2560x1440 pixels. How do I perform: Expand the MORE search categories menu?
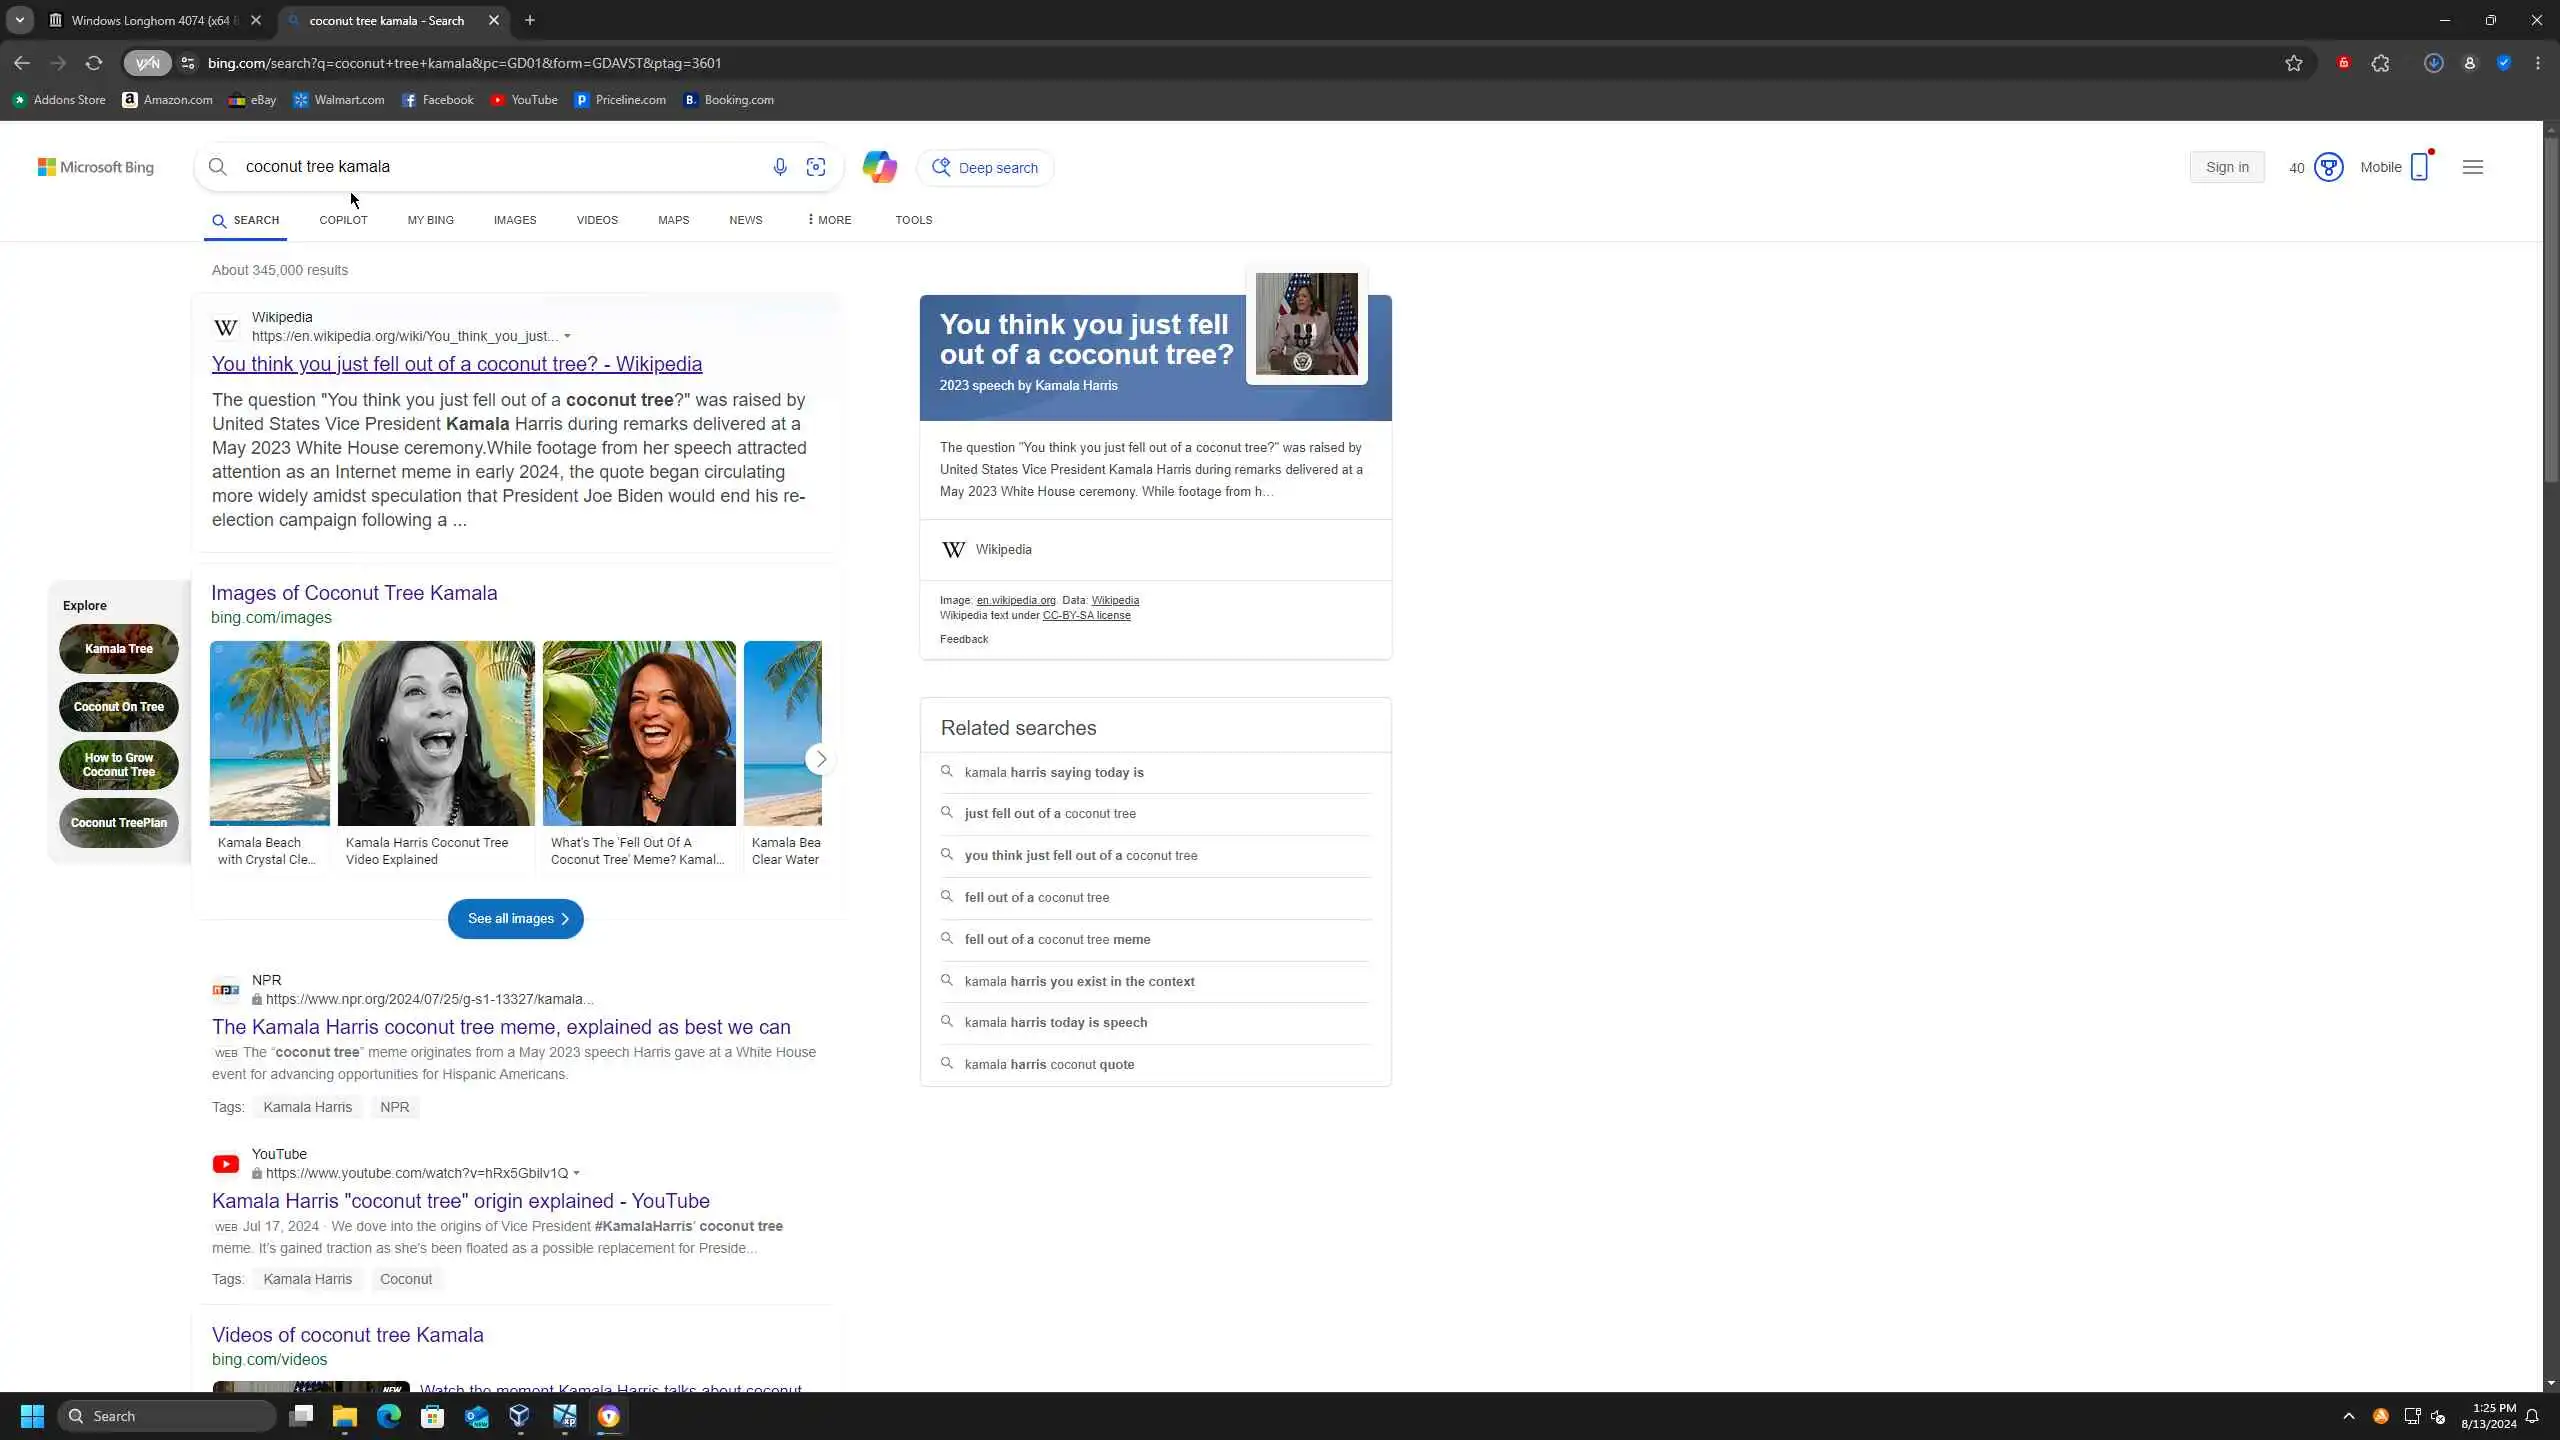point(829,220)
